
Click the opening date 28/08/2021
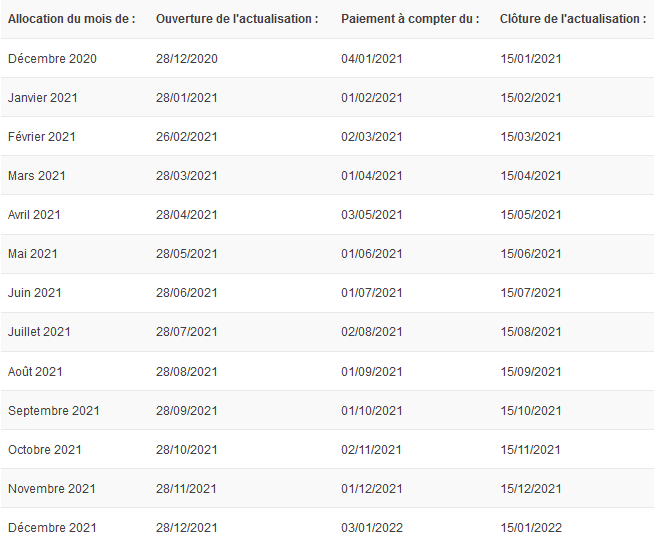(186, 372)
